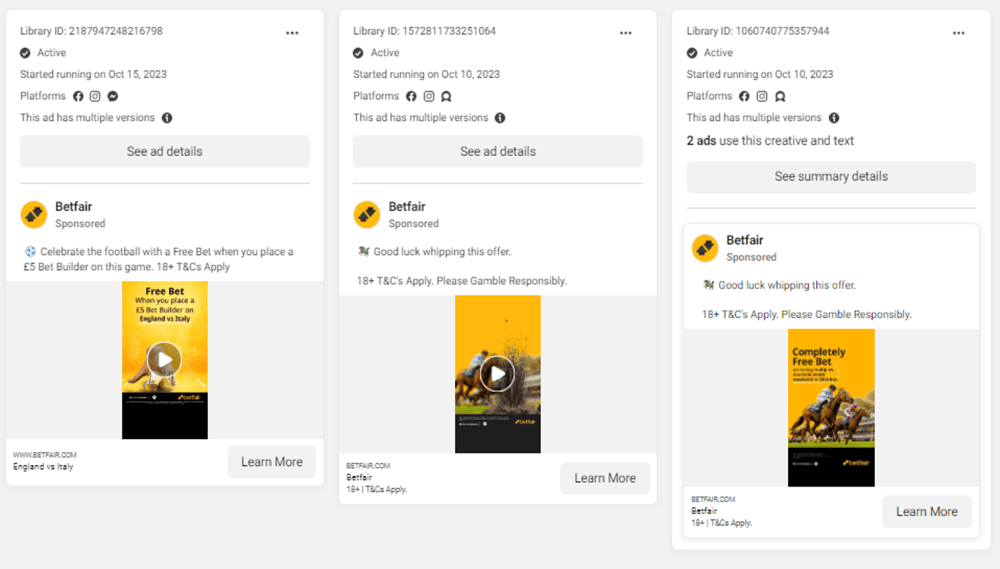1000x569 pixels.
Task: Click Learn More on Completely Free Bet ad
Action: pos(927,512)
